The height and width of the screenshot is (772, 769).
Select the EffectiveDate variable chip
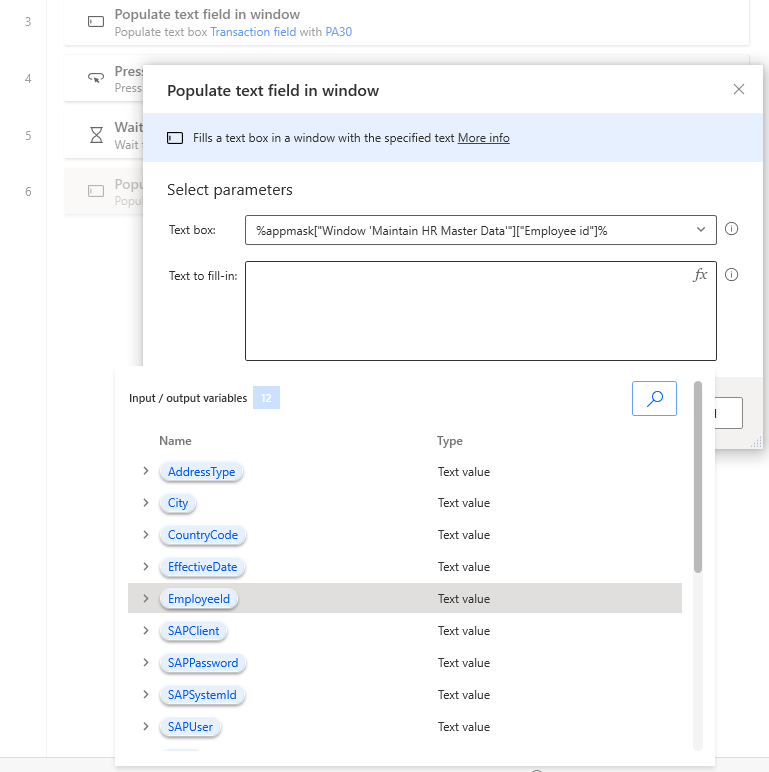click(202, 567)
